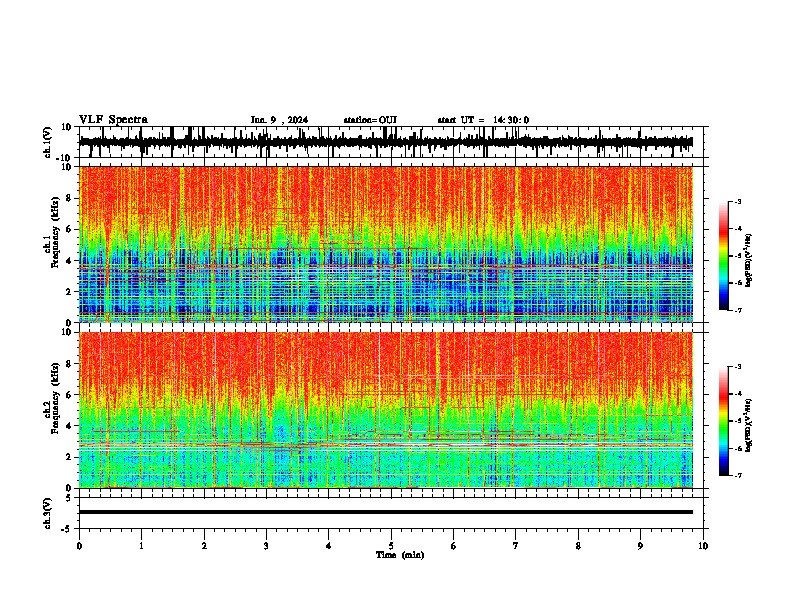Click the 'start UT = 14:30:0' label
Image resolution: width=792 pixels, height=612 pixels.
click(483, 120)
